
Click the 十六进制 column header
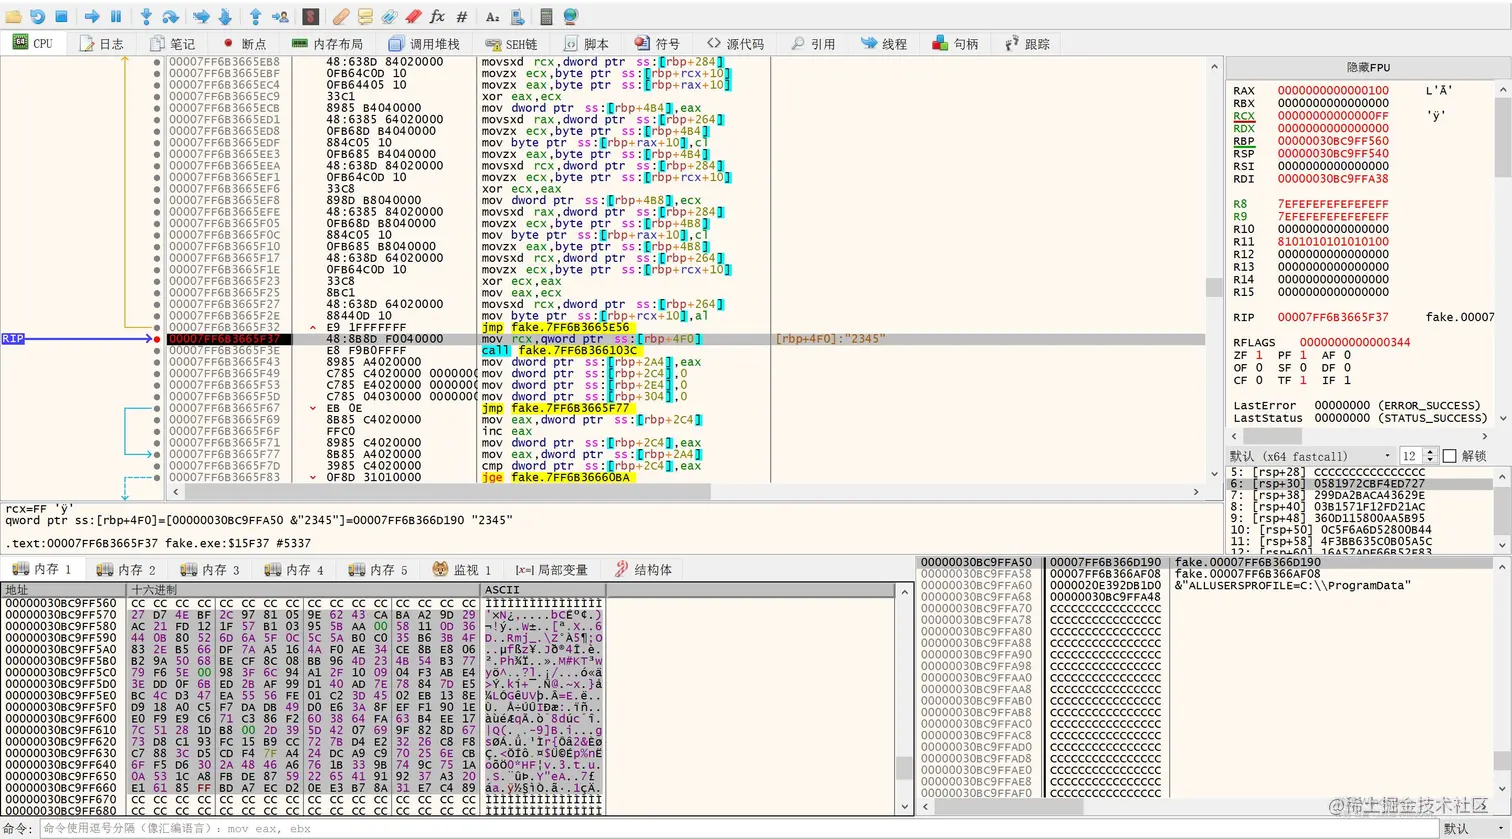coord(305,590)
